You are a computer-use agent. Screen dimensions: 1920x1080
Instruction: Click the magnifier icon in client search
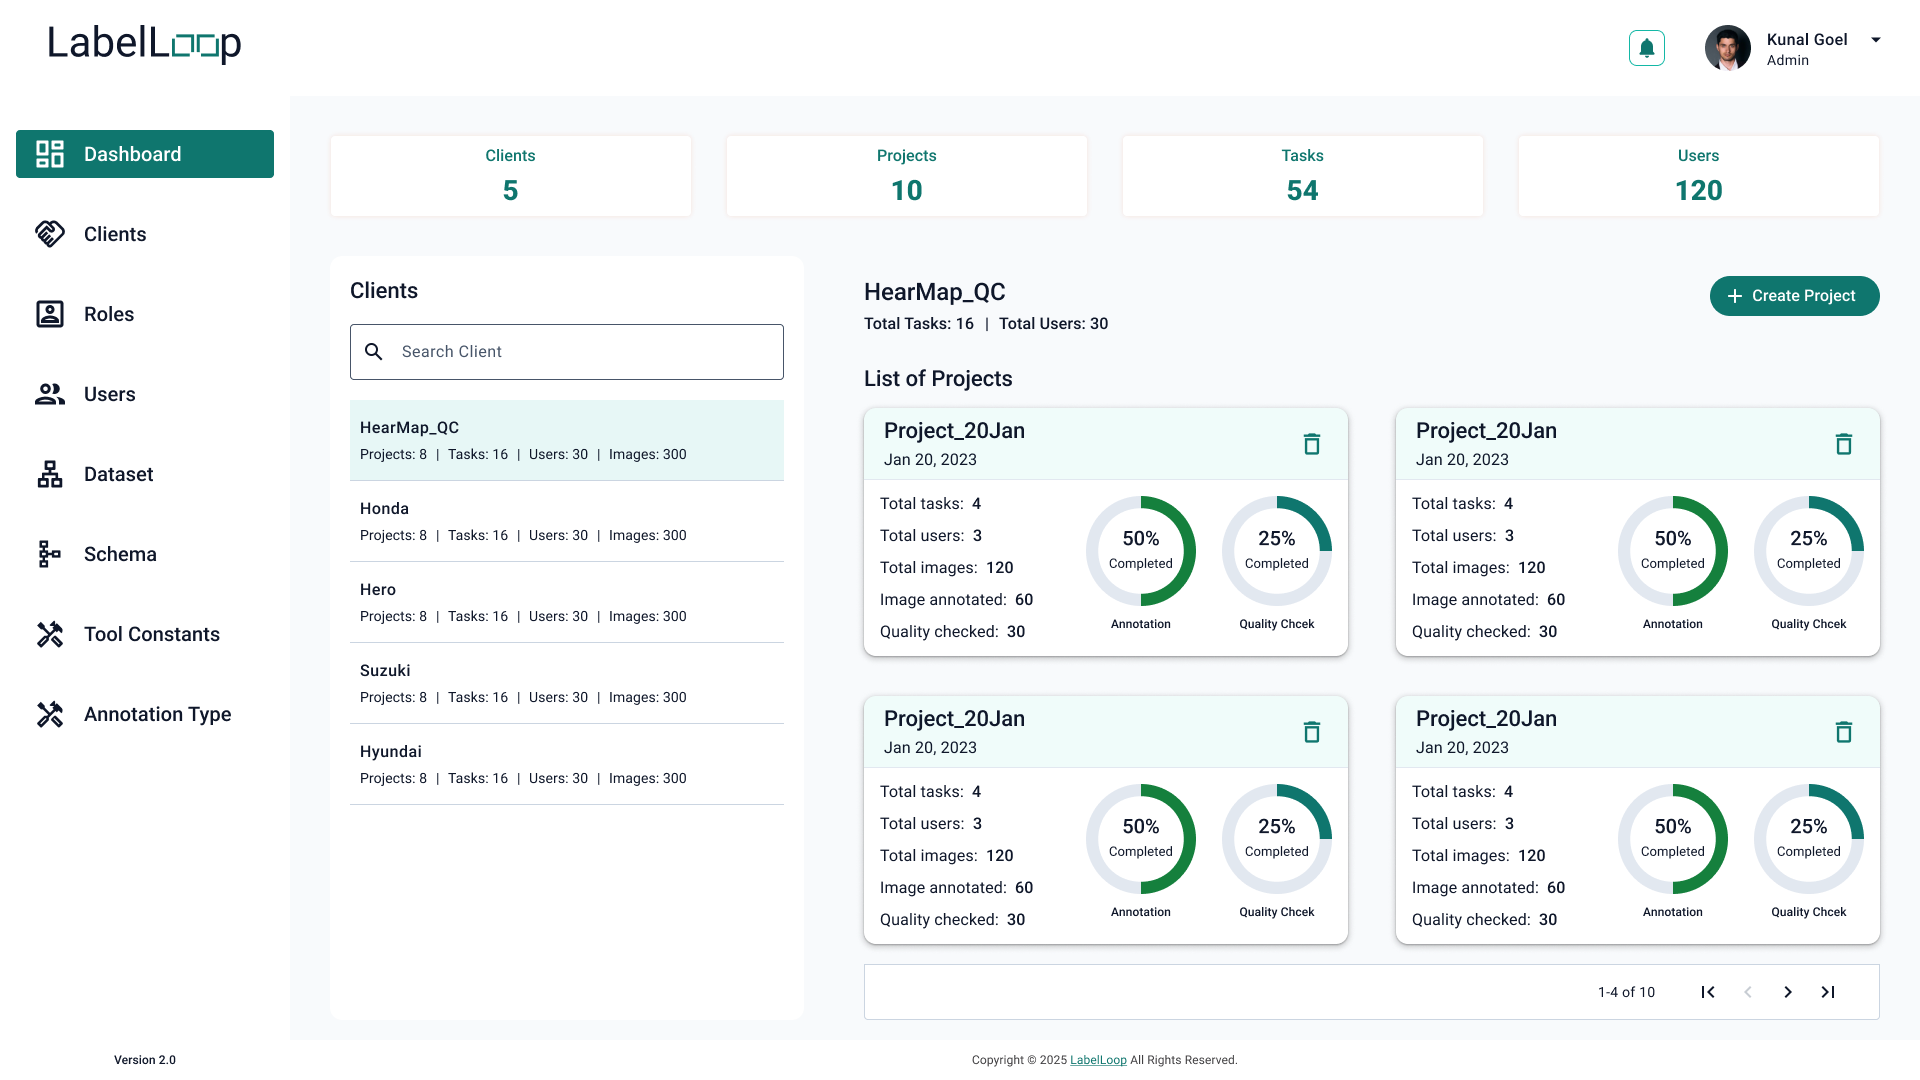[x=374, y=352]
